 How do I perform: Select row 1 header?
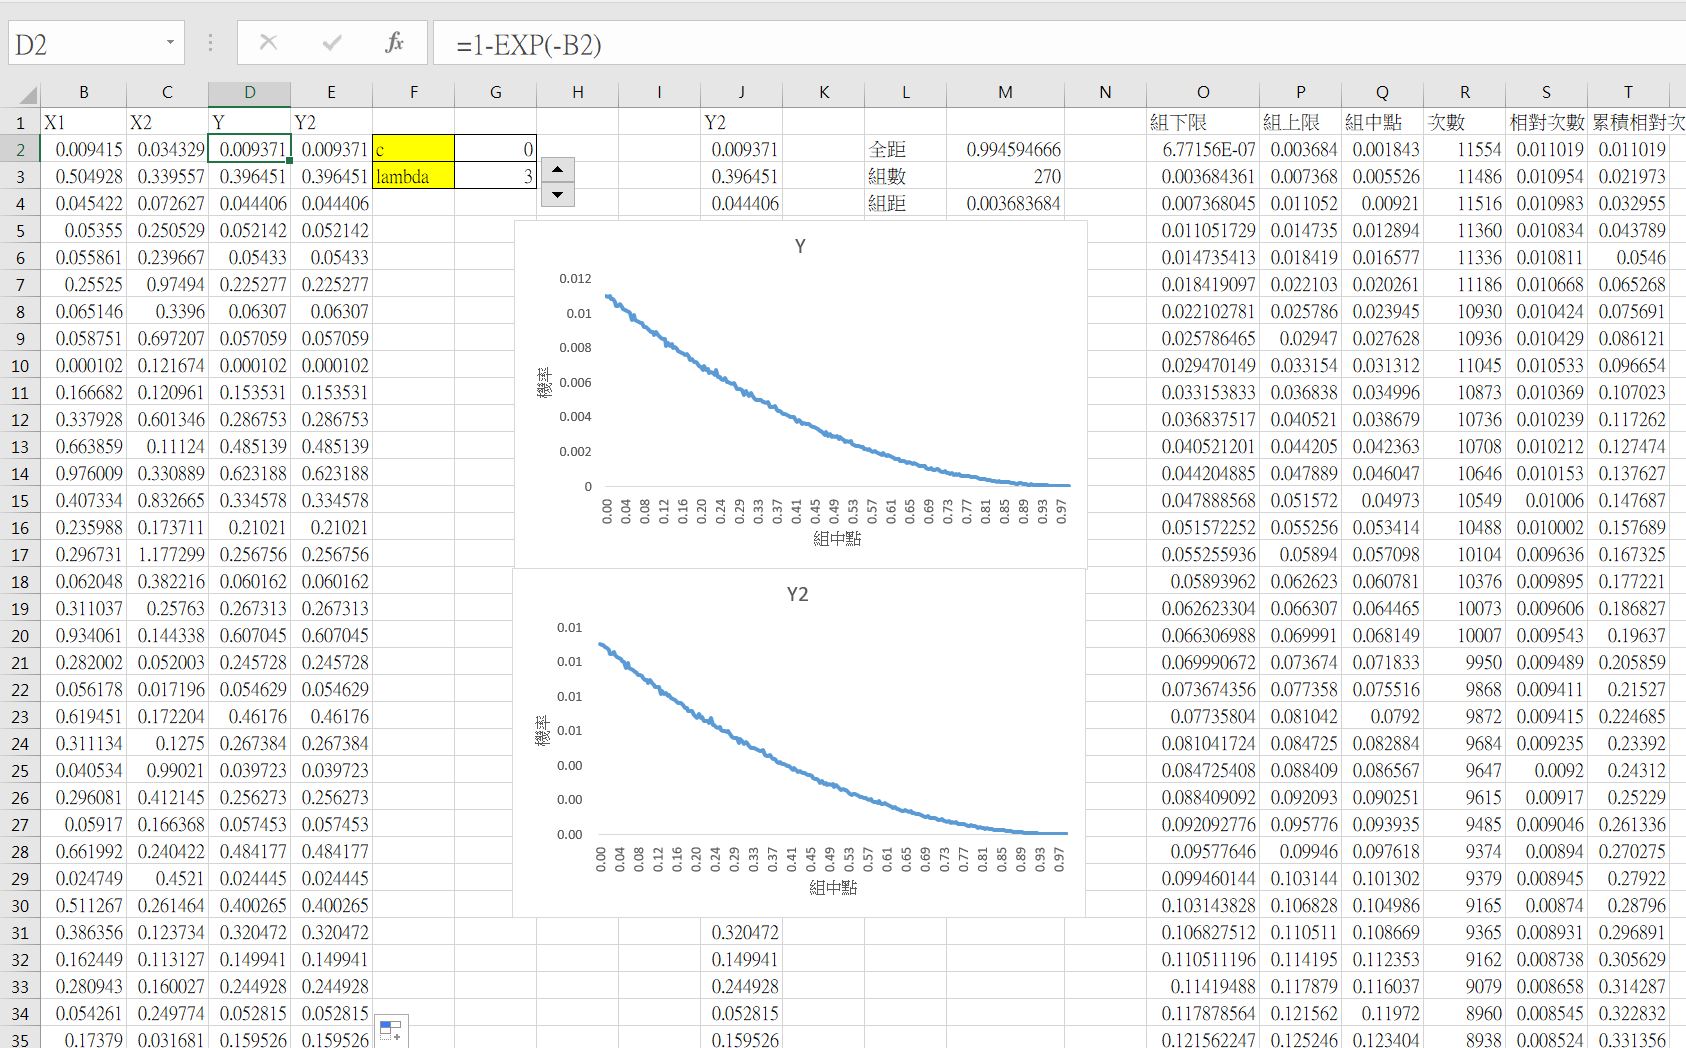[20, 122]
